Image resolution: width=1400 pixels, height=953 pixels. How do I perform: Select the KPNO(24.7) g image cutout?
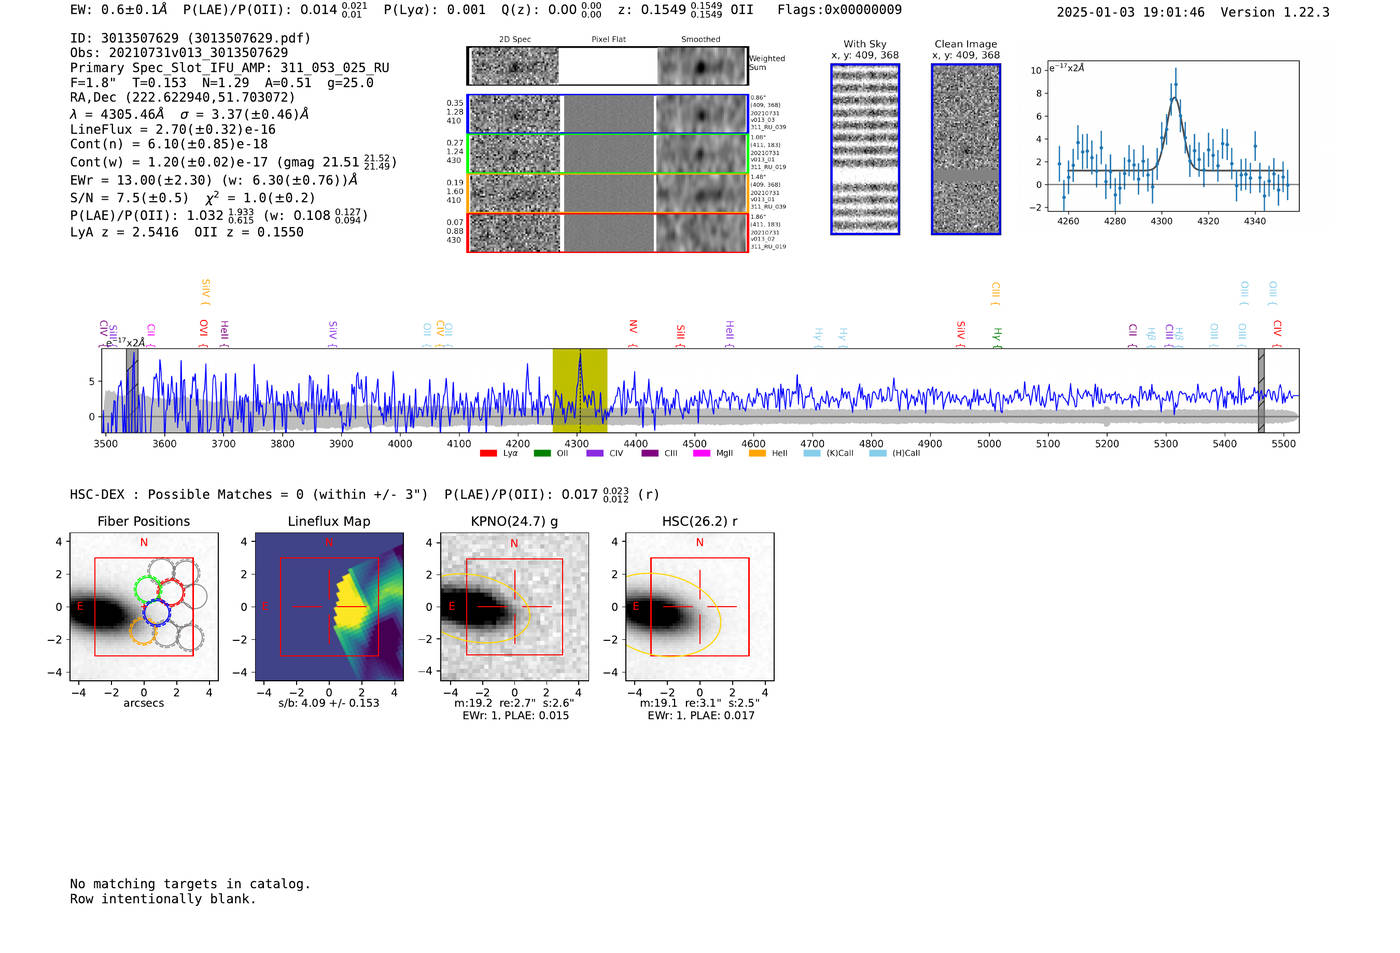point(514,607)
